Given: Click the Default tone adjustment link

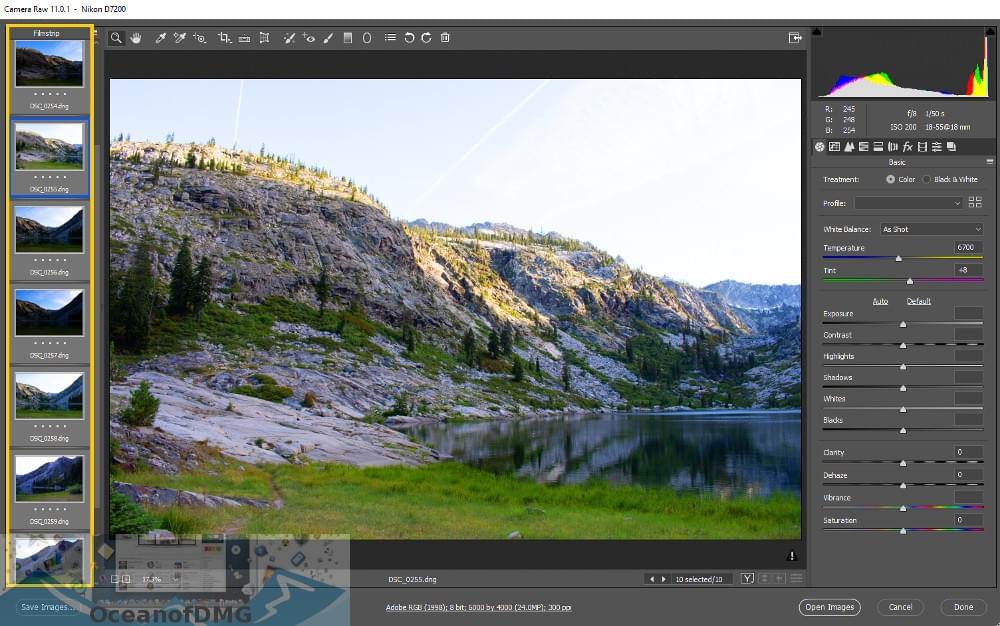Looking at the screenshot, I should pos(917,301).
